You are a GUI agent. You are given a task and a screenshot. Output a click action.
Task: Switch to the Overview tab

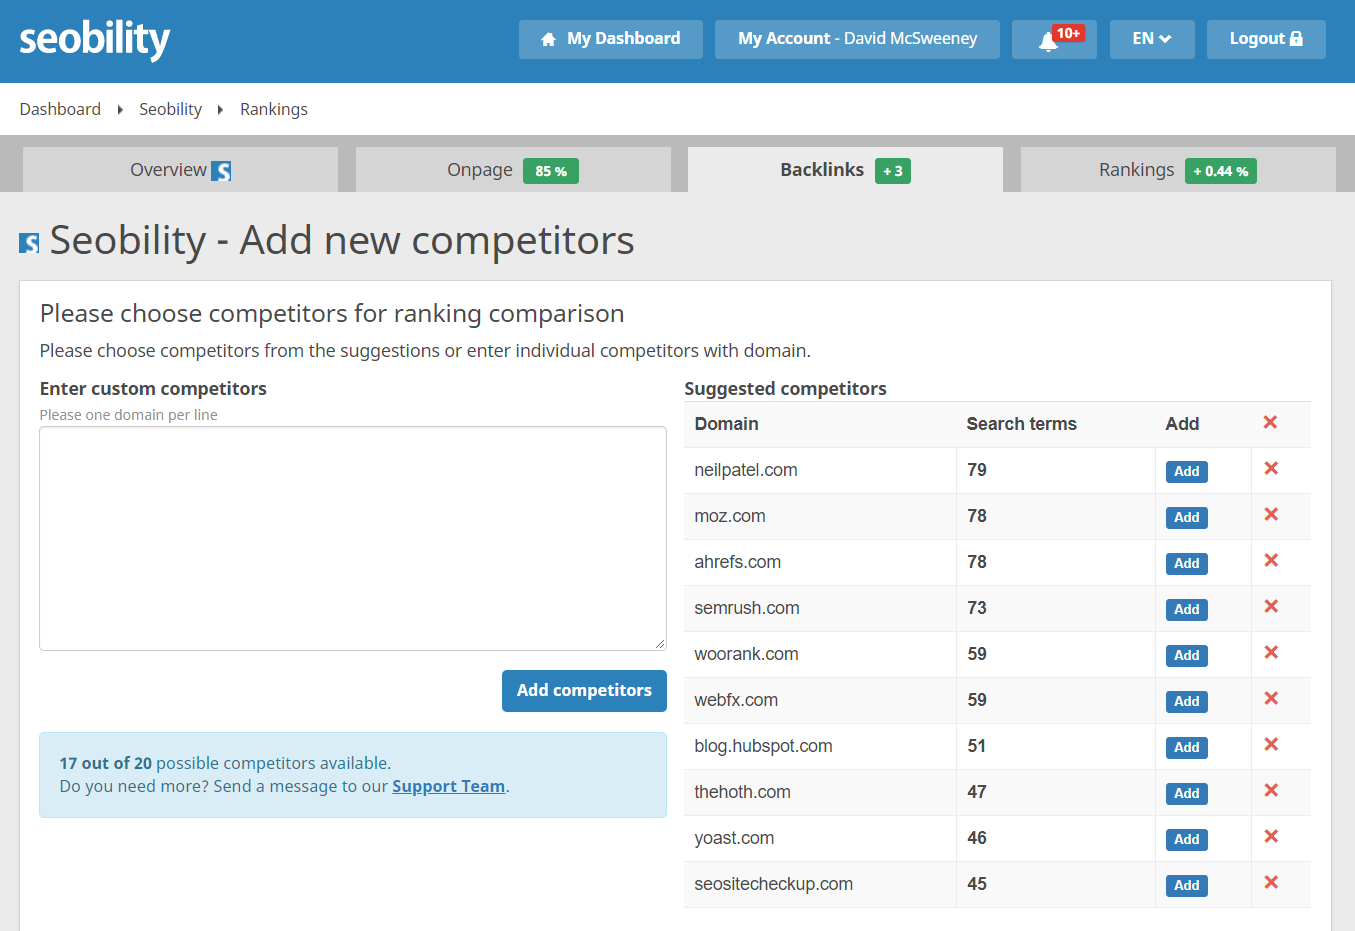180,169
